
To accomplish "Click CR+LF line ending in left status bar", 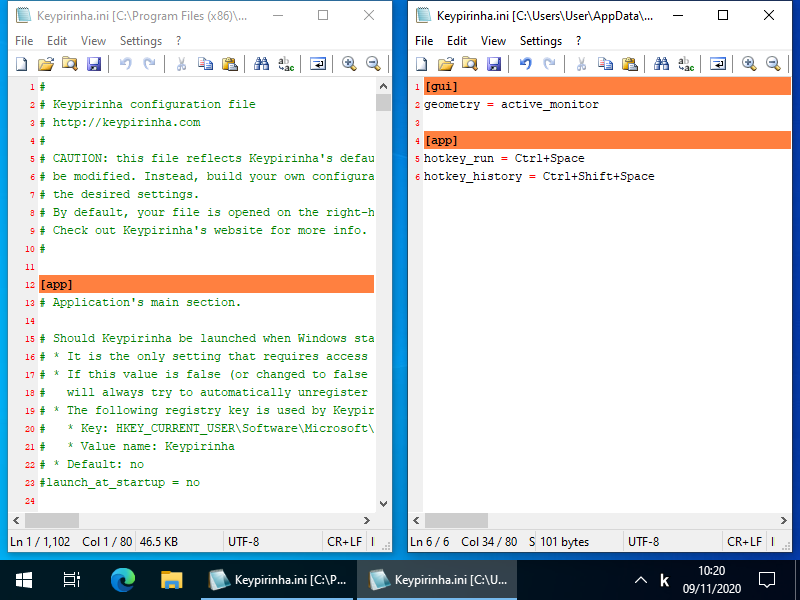I will 345,542.
